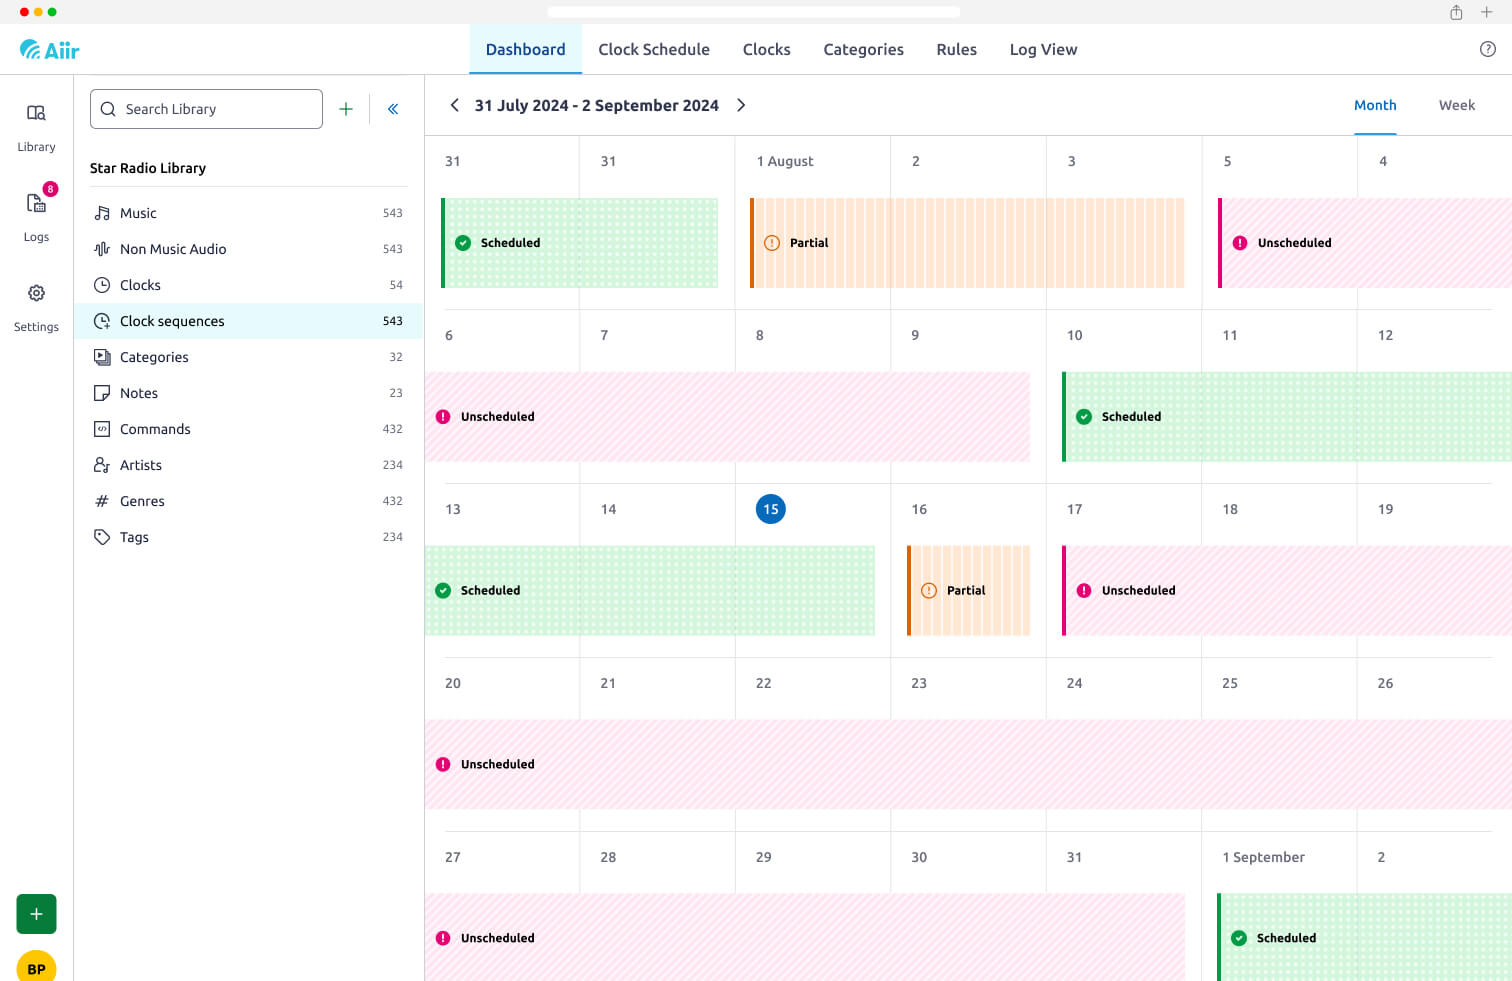This screenshot has height=981, width=1512.
Task: Open the Library sidebar icon
Action: 36,113
